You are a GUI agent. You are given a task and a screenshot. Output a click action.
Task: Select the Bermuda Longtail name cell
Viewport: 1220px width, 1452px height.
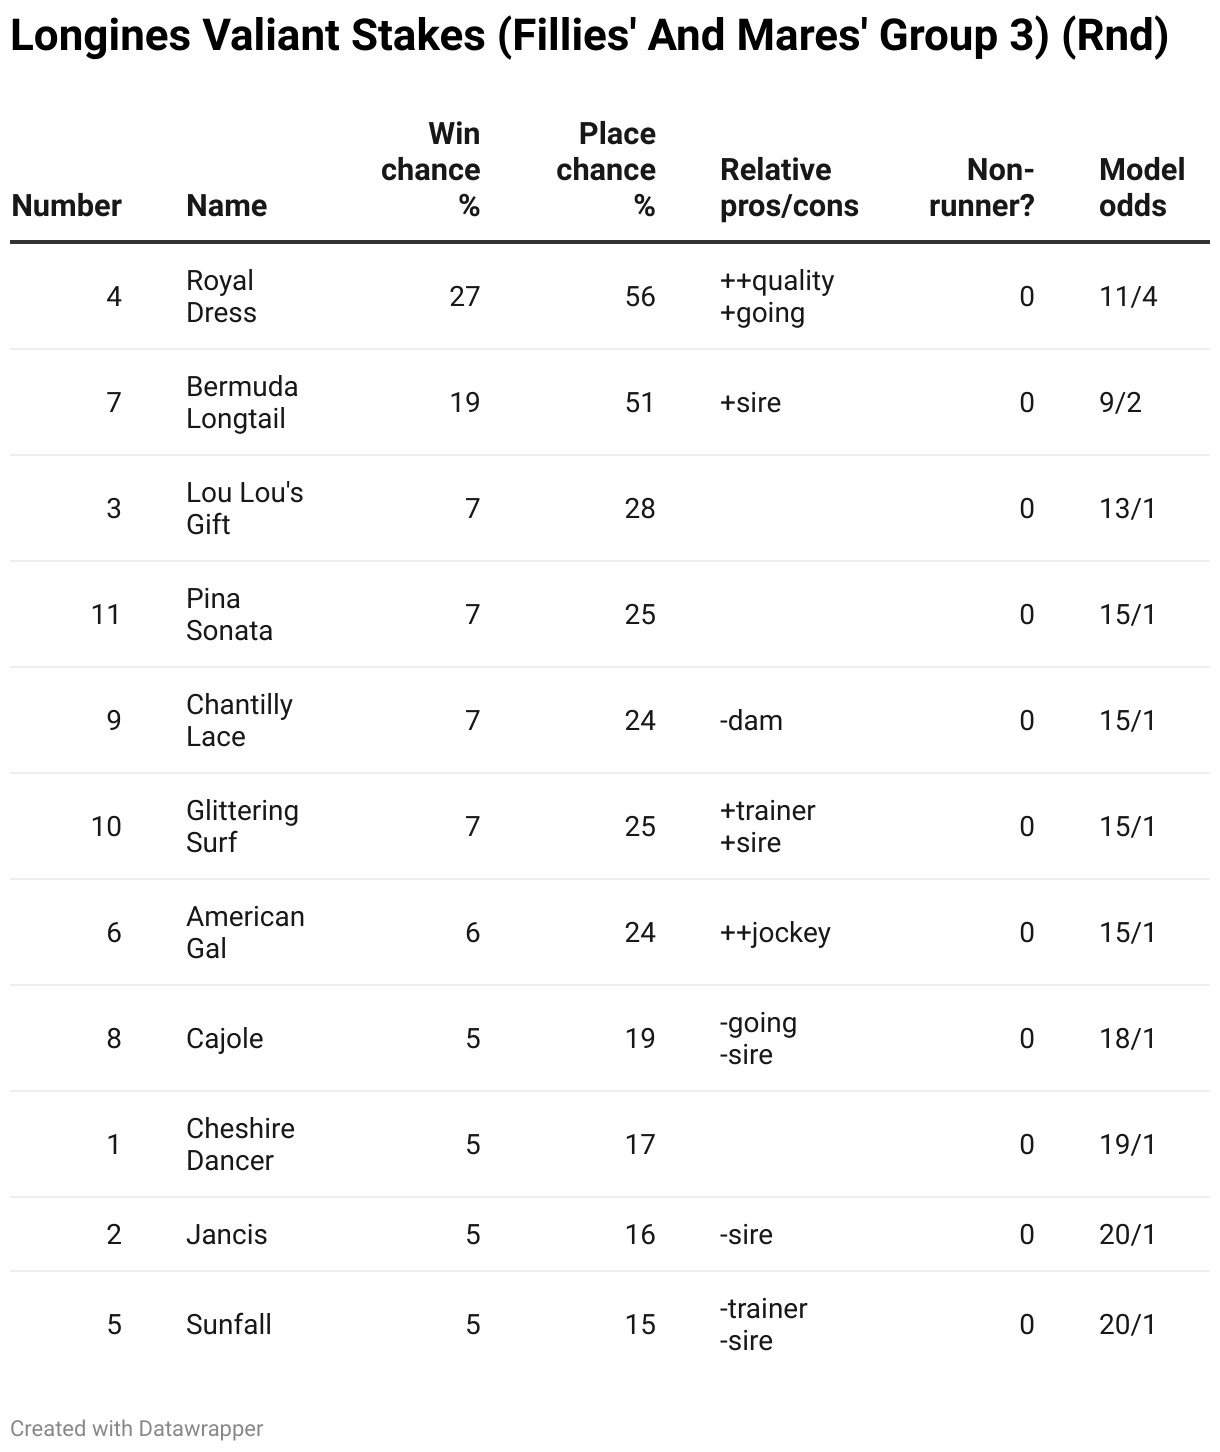[242, 403]
